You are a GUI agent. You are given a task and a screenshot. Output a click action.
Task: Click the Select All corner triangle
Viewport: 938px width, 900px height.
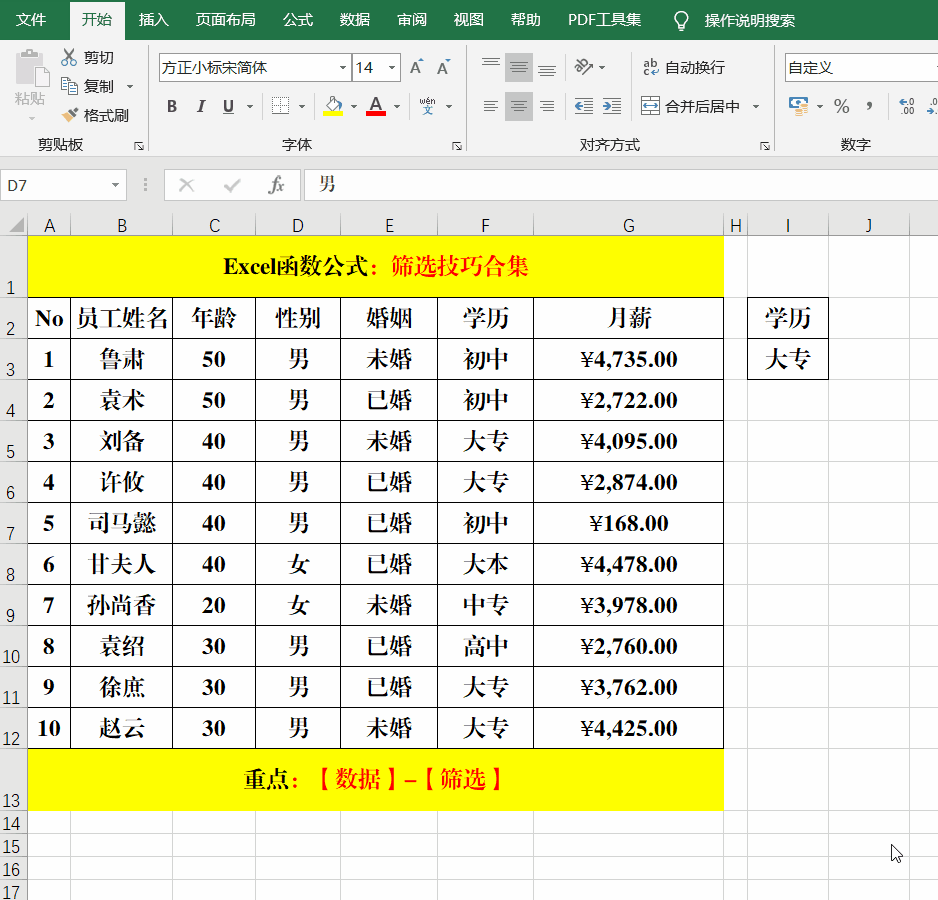(17, 225)
